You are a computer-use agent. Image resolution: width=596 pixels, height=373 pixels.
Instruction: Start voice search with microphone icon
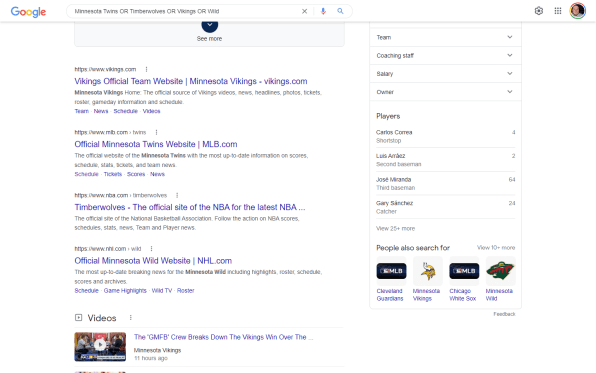tap(323, 11)
